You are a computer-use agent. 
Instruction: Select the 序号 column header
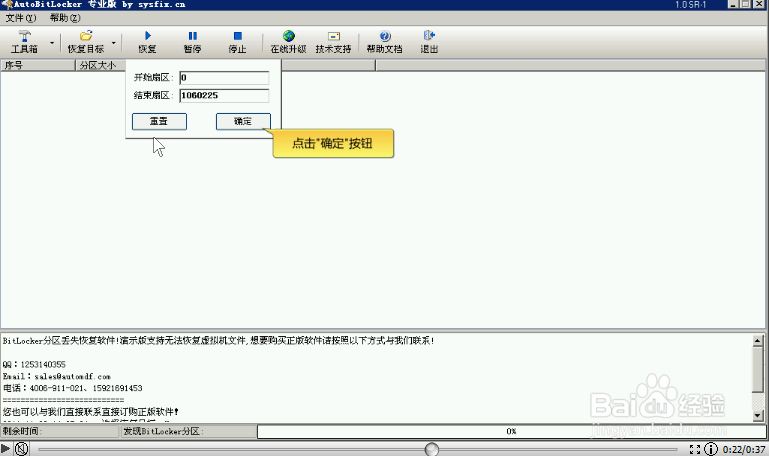(x=38, y=65)
